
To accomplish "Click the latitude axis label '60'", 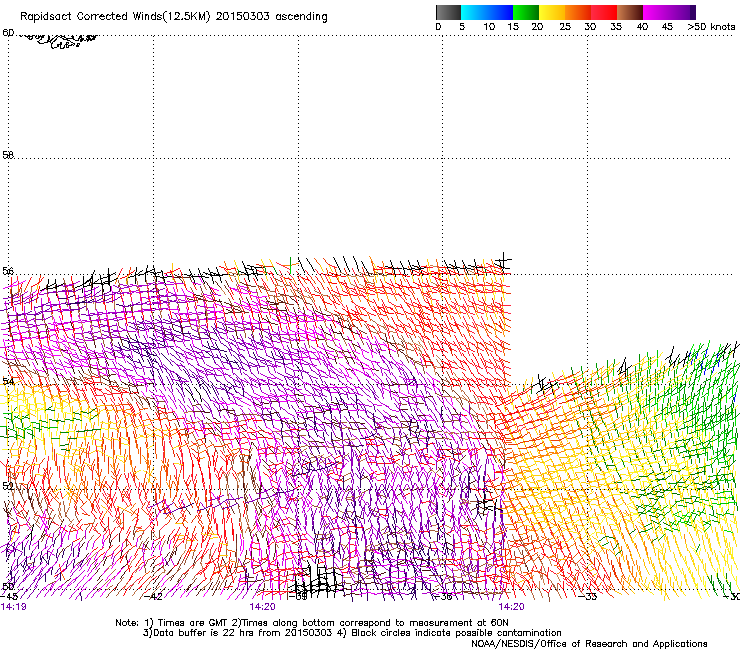I will 8,33.
